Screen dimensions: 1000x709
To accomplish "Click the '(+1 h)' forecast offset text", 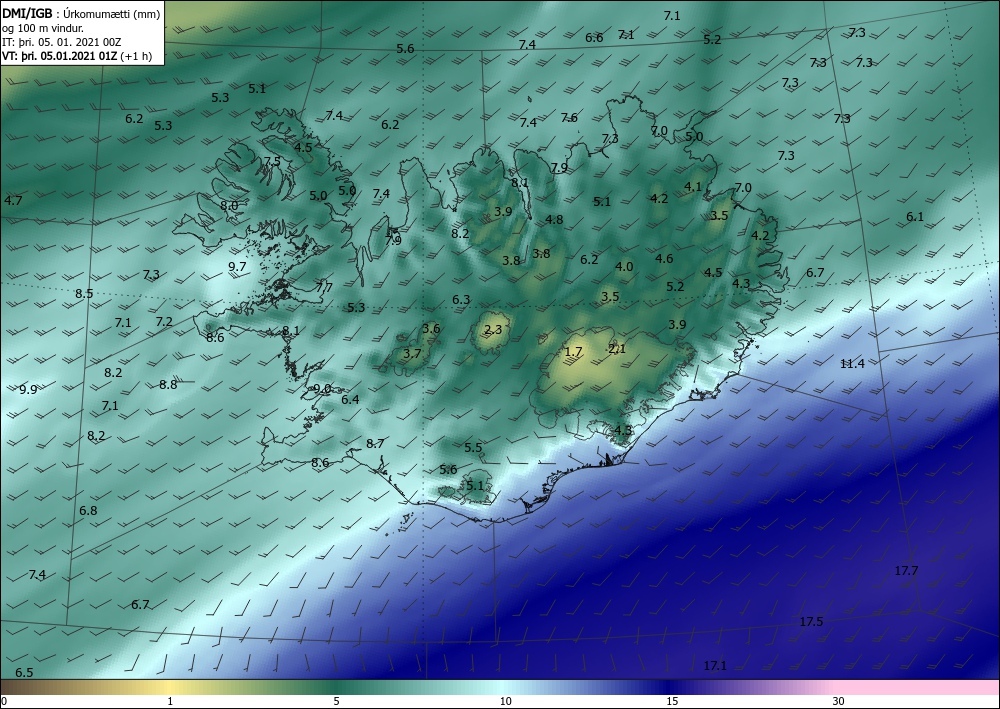I will coord(136,55).
